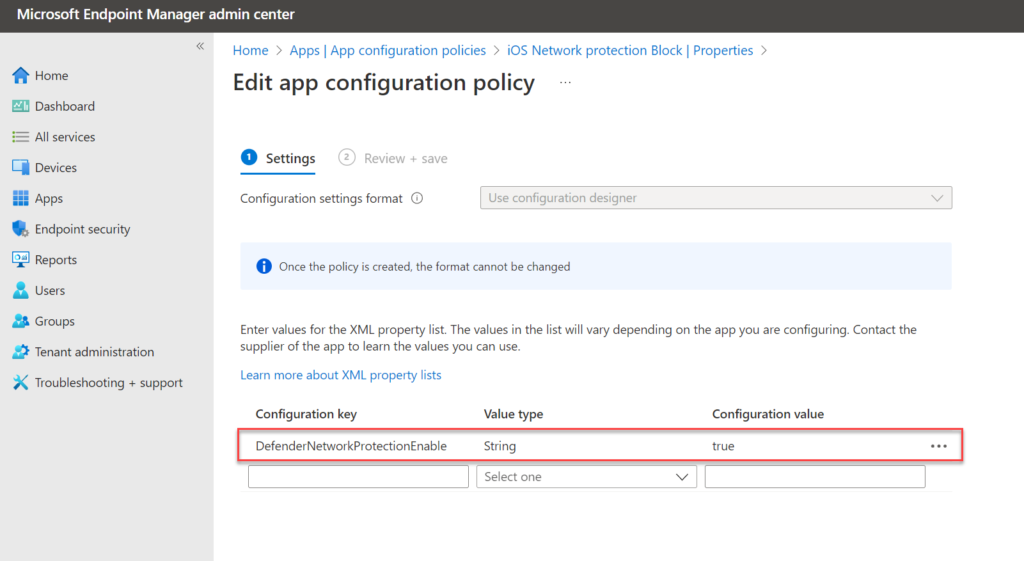This screenshot has height=561, width=1024.
Task: Go to Review + save step
Action: tap(393, 158)
